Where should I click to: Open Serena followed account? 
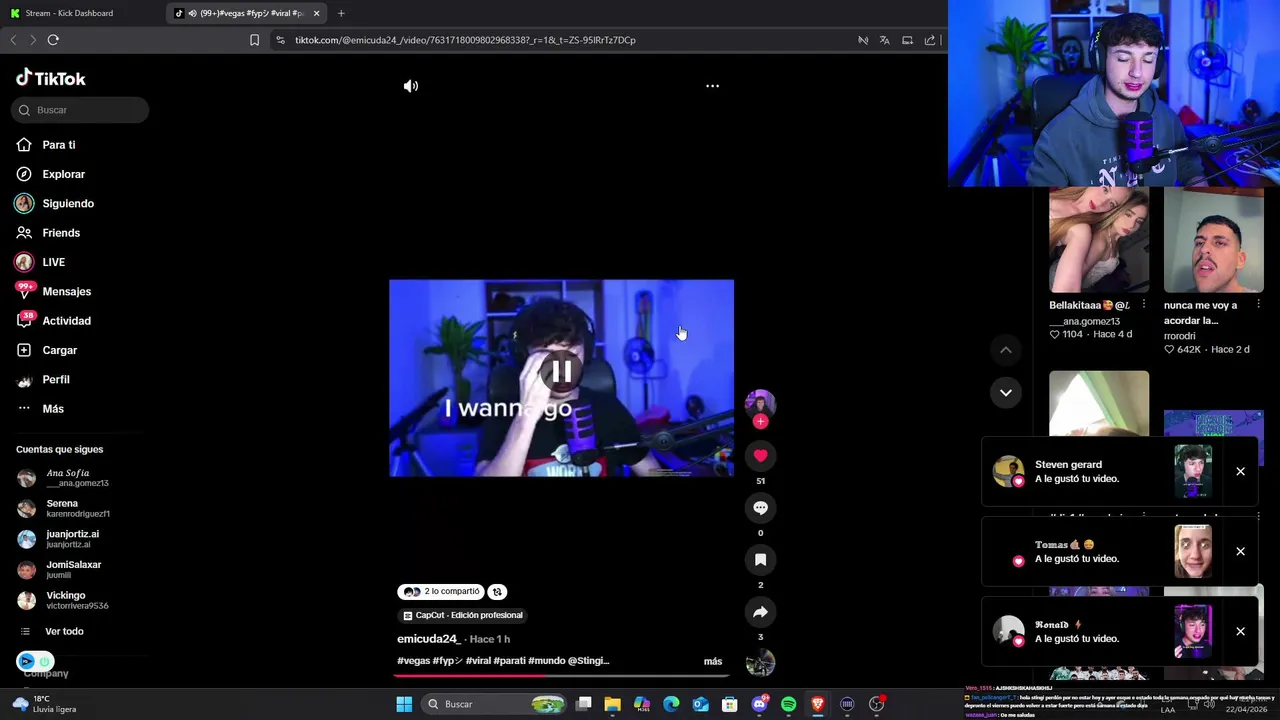tap(64, 508)
